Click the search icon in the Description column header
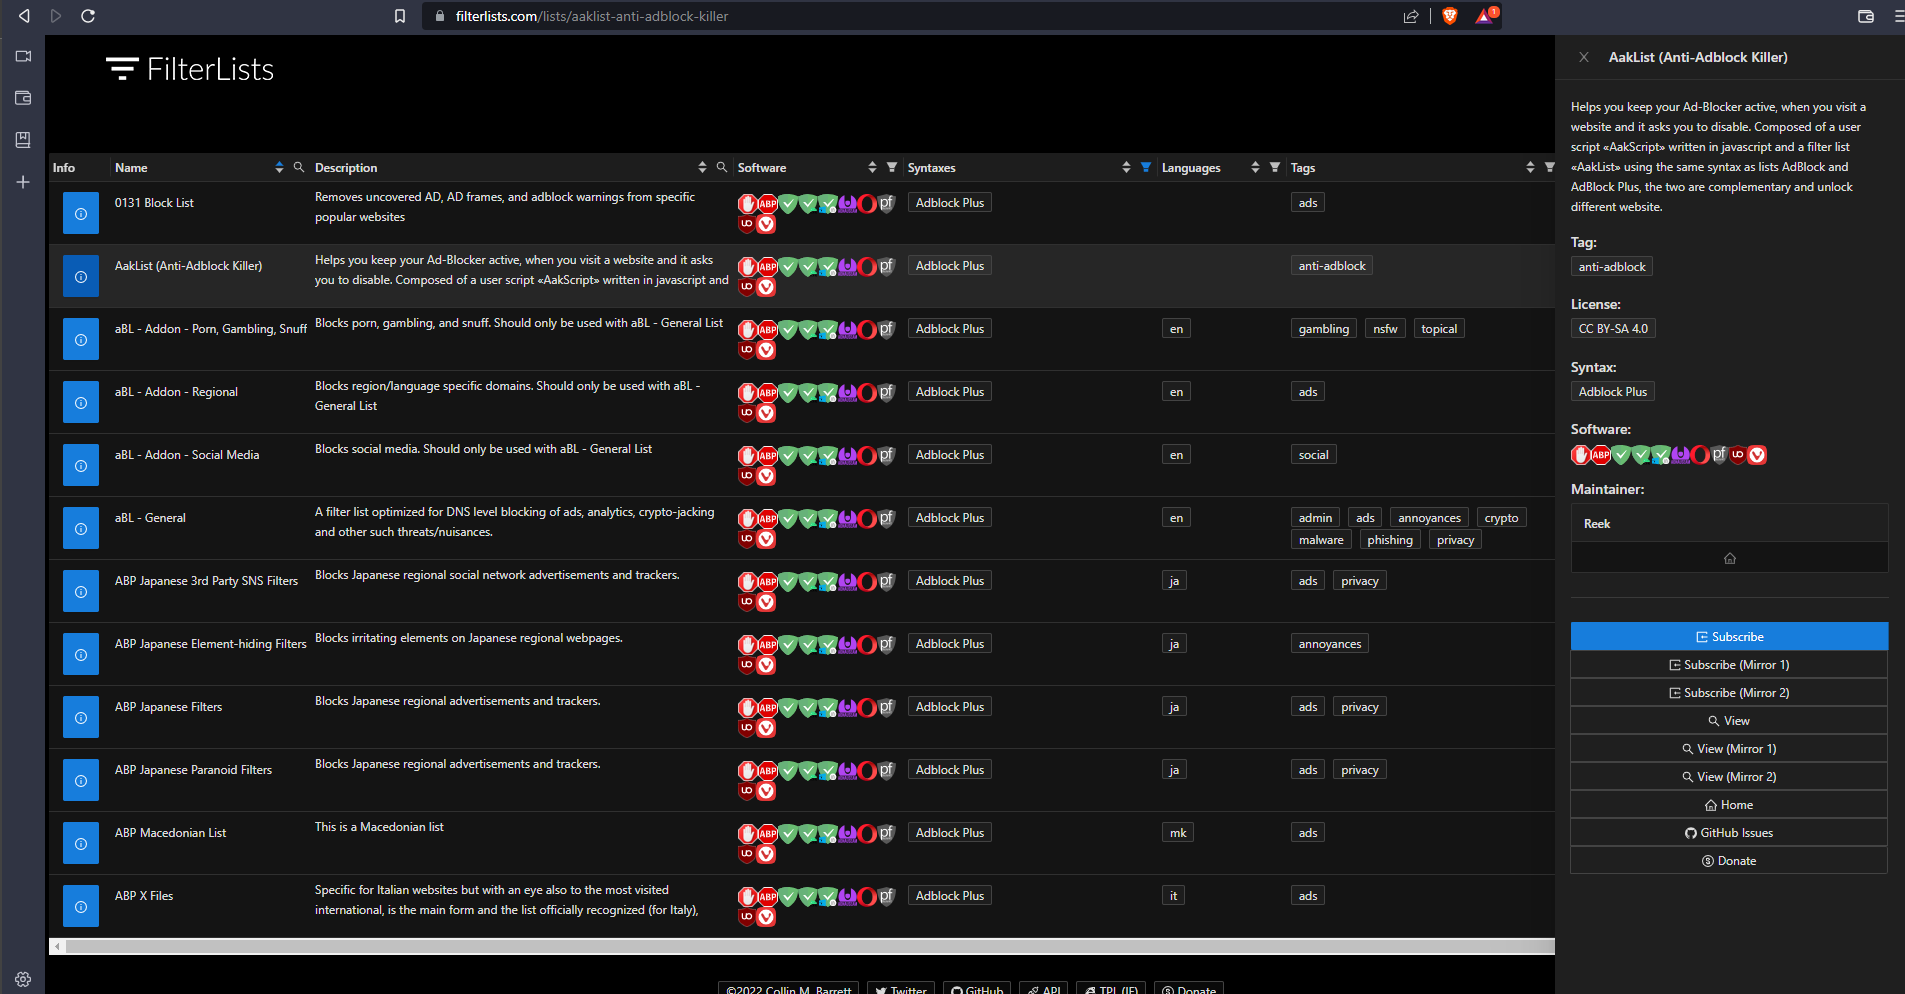The image size is (1905, 994). pos(722,167)
